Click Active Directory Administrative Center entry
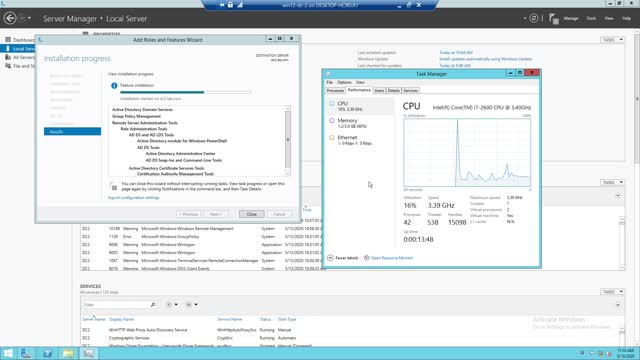Viewport: 640px width, 360px height. pyautogui.click(x=180, y=154)
